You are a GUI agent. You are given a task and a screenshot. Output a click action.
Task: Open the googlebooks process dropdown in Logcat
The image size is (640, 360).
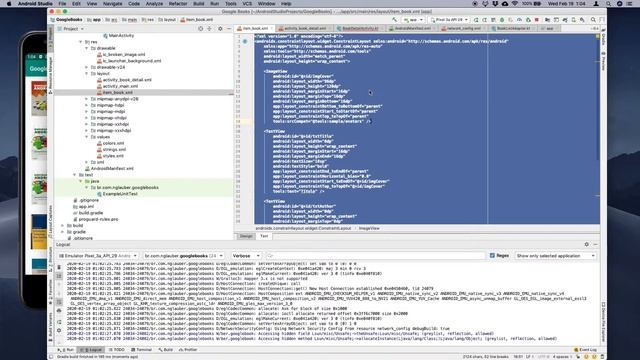coord(183,256)
